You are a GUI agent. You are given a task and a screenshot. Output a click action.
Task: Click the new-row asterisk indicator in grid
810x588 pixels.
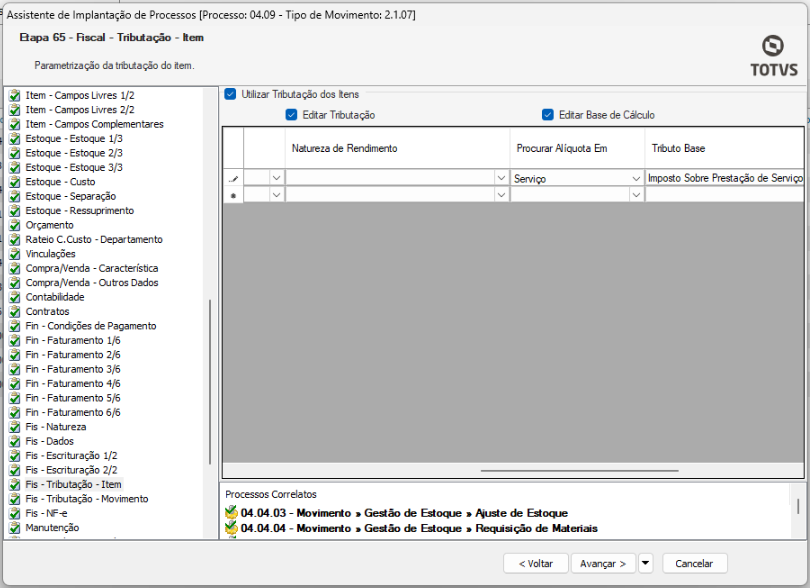tap(233, 195)
